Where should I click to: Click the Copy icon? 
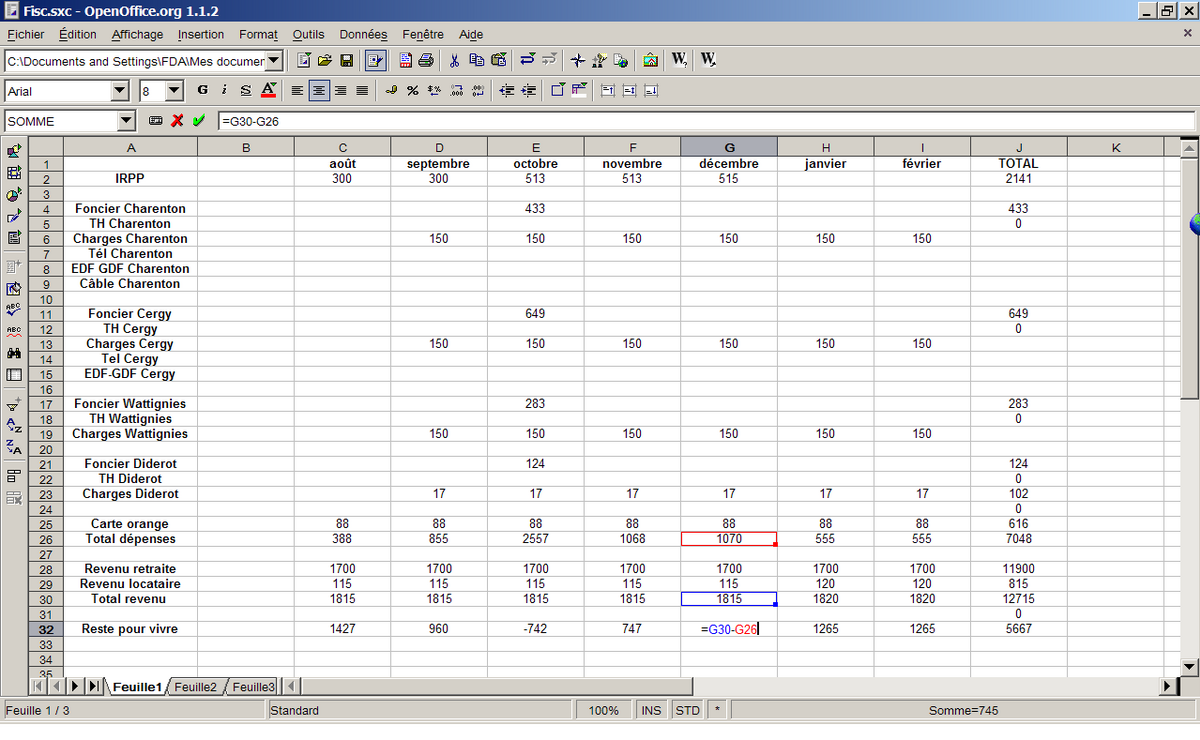(477, 60)
